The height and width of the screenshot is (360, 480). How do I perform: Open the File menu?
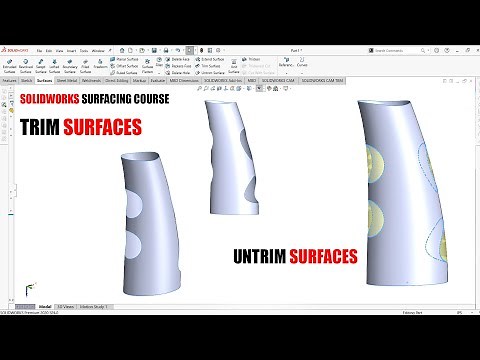[39, 51]
